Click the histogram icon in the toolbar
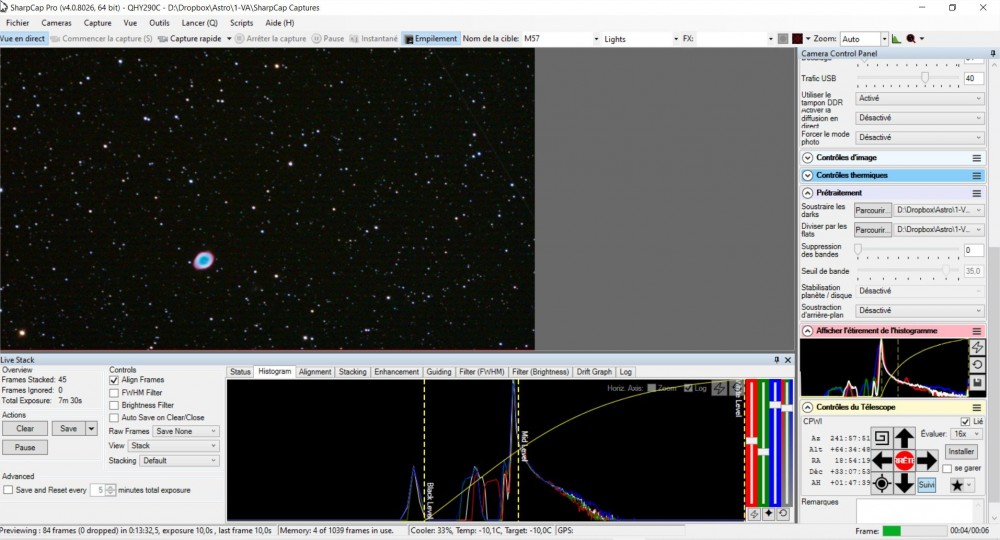This screenshot has height=540, width=1000. 896,39
